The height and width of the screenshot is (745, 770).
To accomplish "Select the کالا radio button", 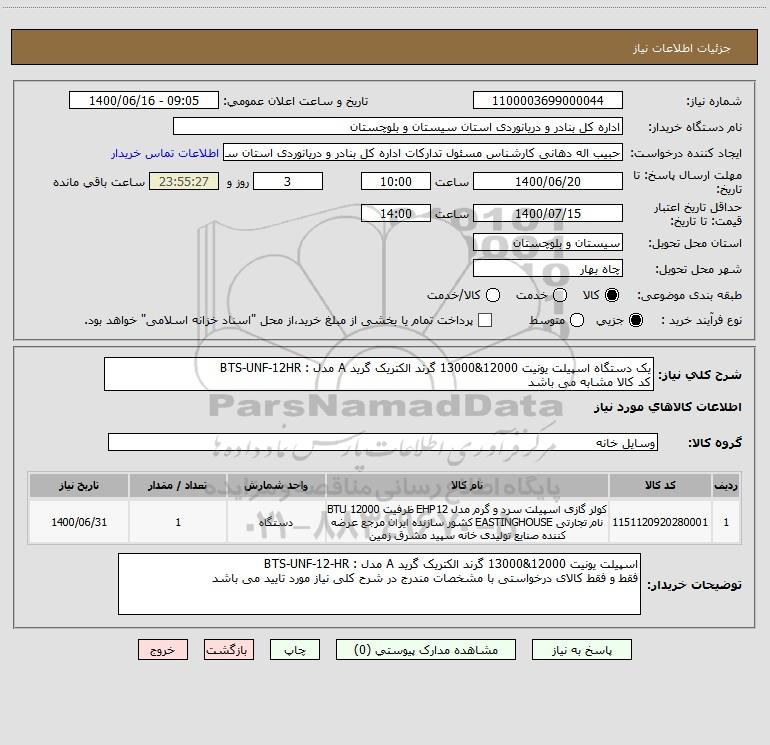I will (x=612, y=295).
